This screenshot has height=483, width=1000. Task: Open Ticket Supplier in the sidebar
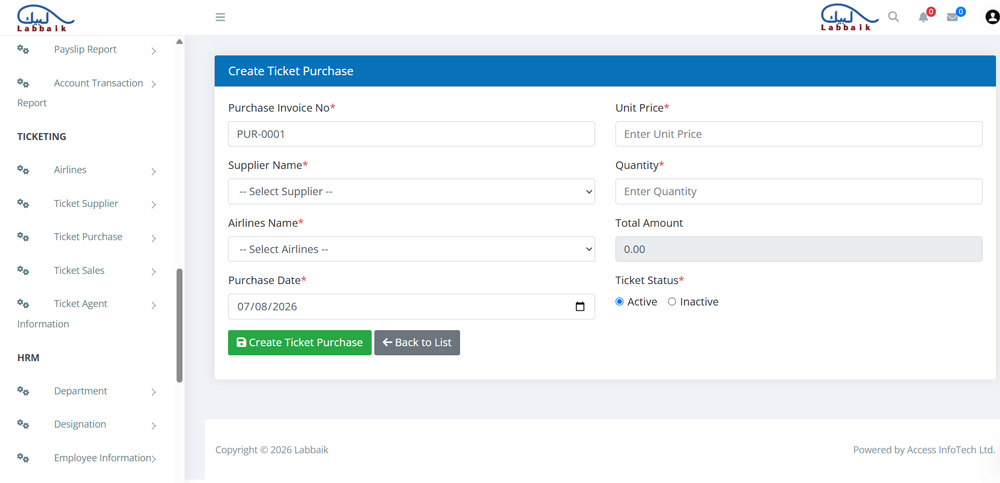tap(86, 204)
